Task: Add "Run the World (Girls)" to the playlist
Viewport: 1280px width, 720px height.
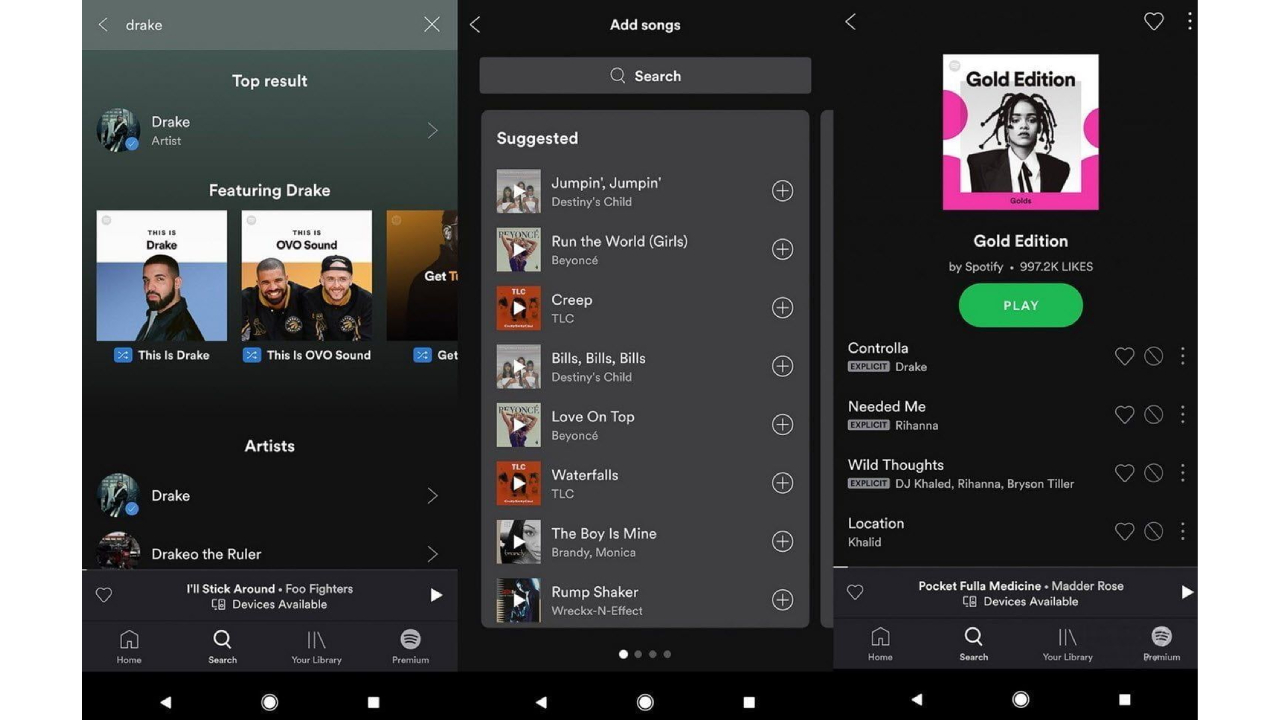Action: 783,249
